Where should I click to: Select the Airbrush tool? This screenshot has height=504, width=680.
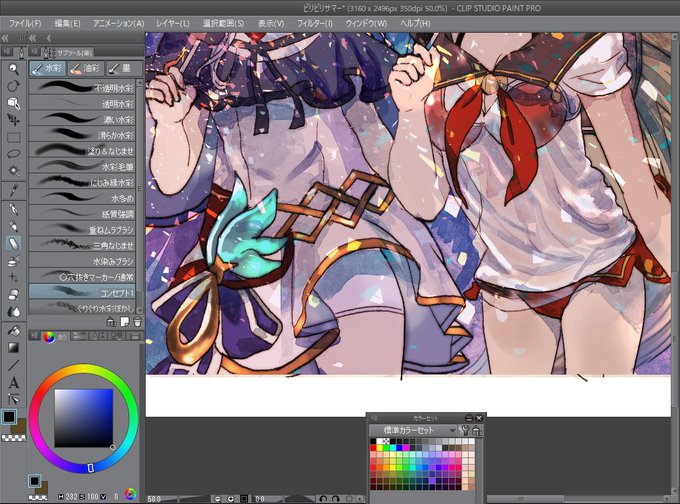[x=14, y=260]
